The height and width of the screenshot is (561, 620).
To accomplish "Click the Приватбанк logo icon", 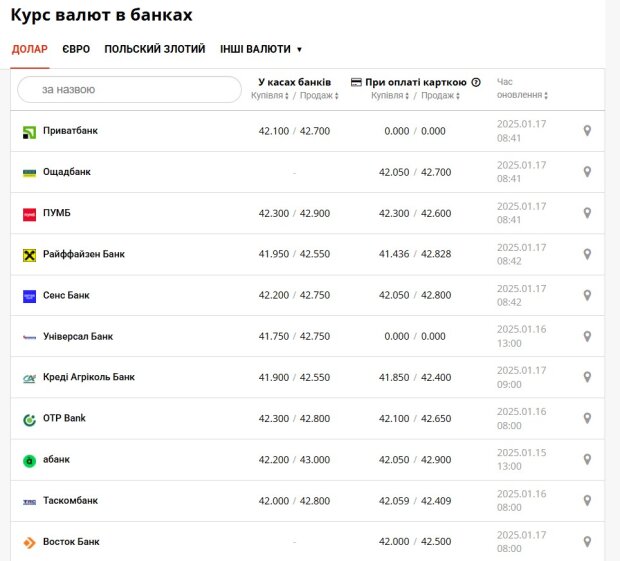I will (x=29, y=132).
